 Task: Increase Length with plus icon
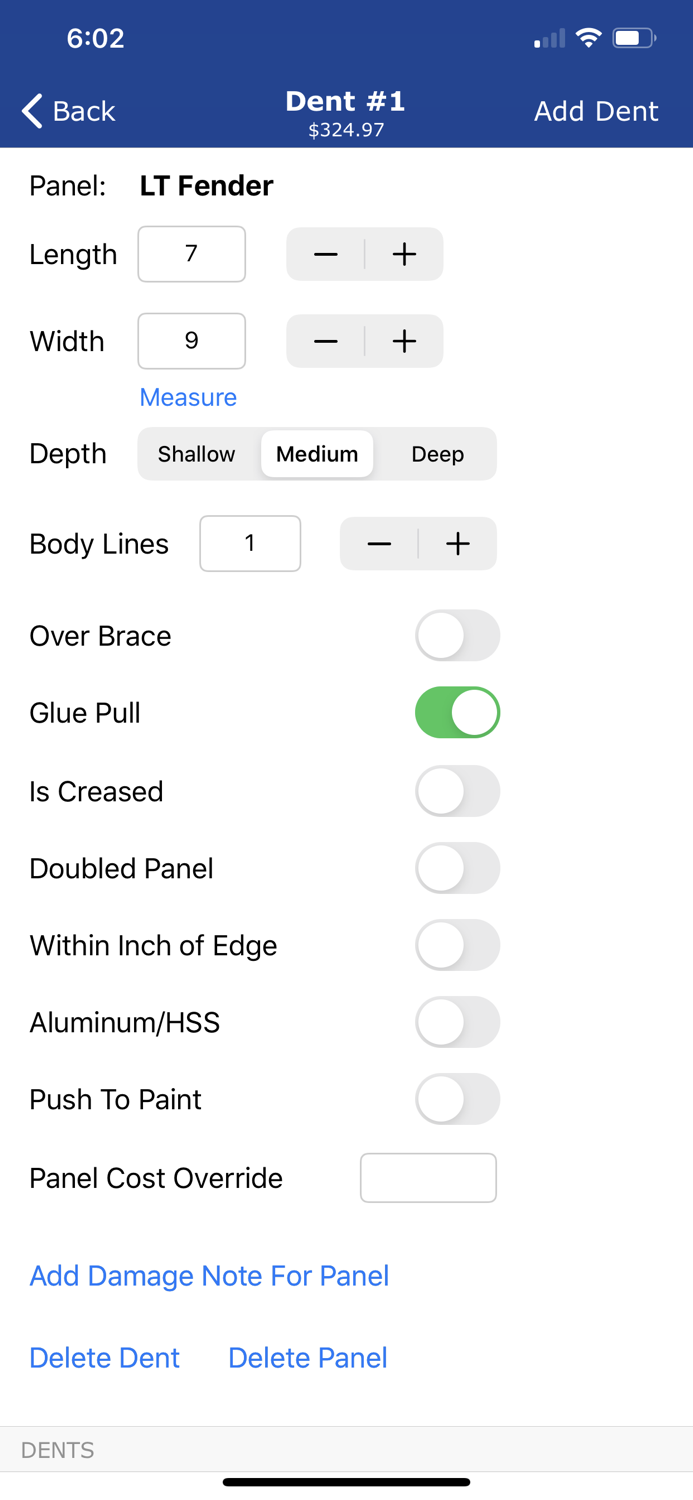404,255
